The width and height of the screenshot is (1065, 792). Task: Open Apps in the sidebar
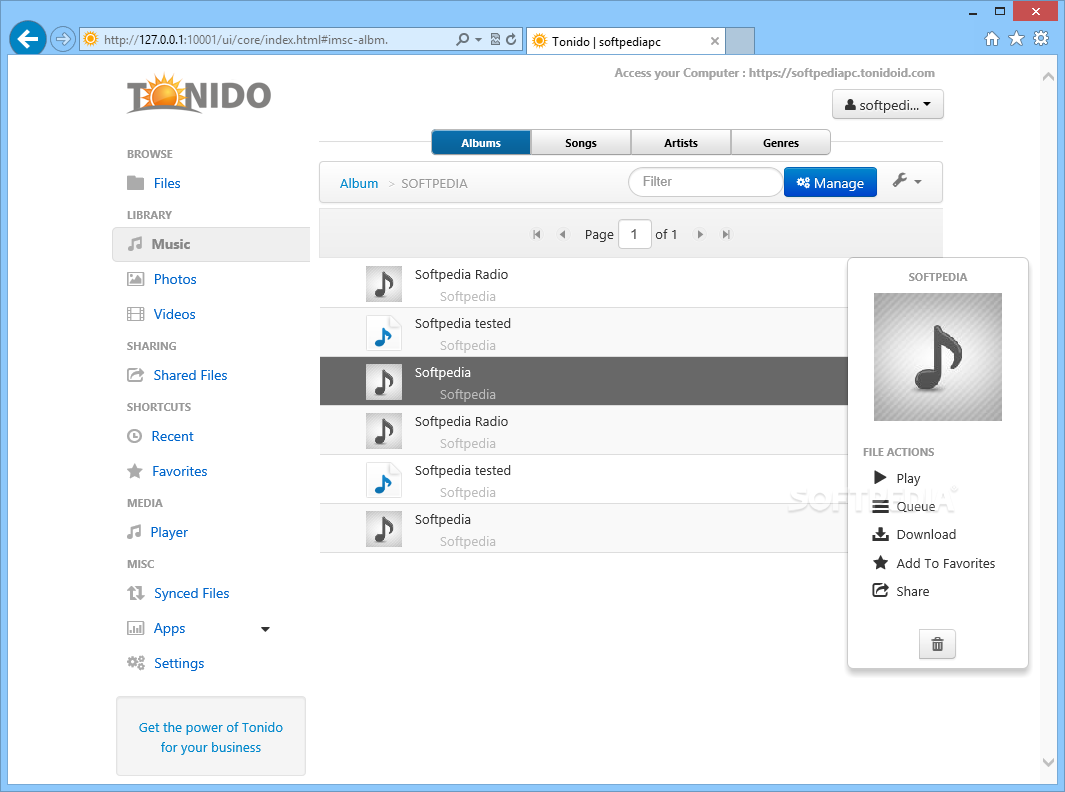(169, 629)
